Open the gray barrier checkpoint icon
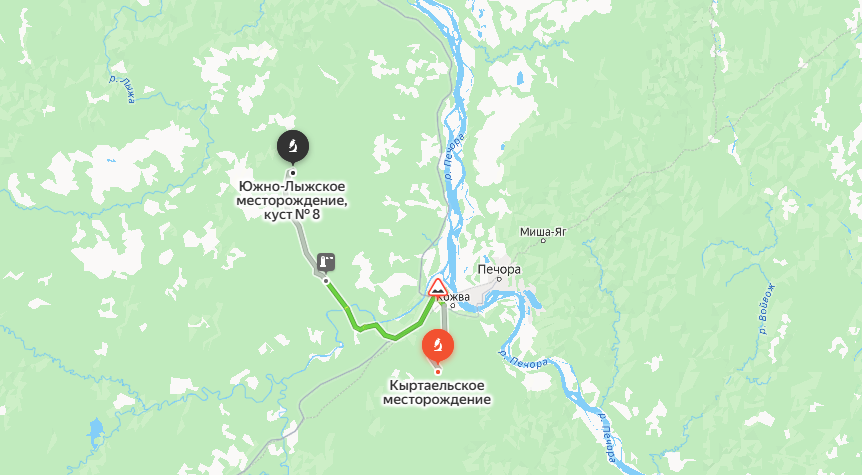Screen dimensions: 862x475 click(327, 262)
